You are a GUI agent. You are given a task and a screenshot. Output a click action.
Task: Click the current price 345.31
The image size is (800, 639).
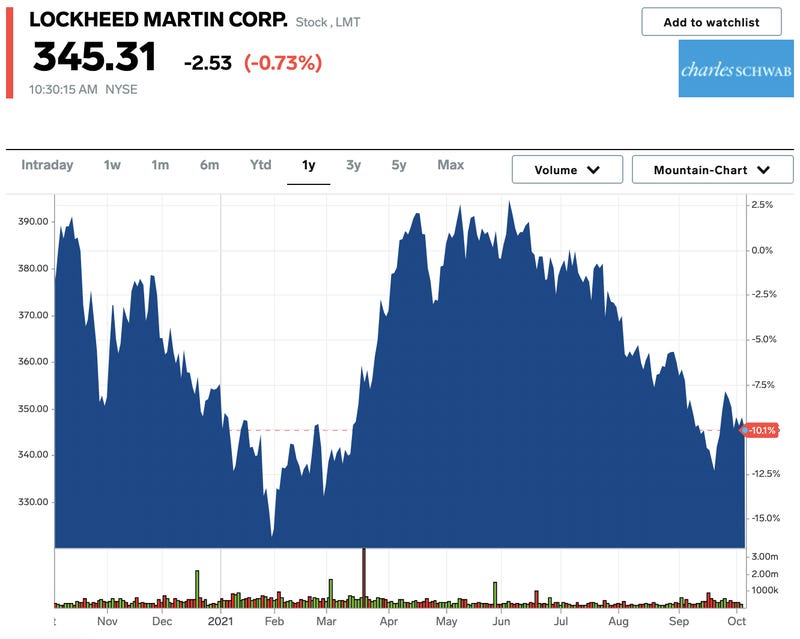click(x=94, y=57)
